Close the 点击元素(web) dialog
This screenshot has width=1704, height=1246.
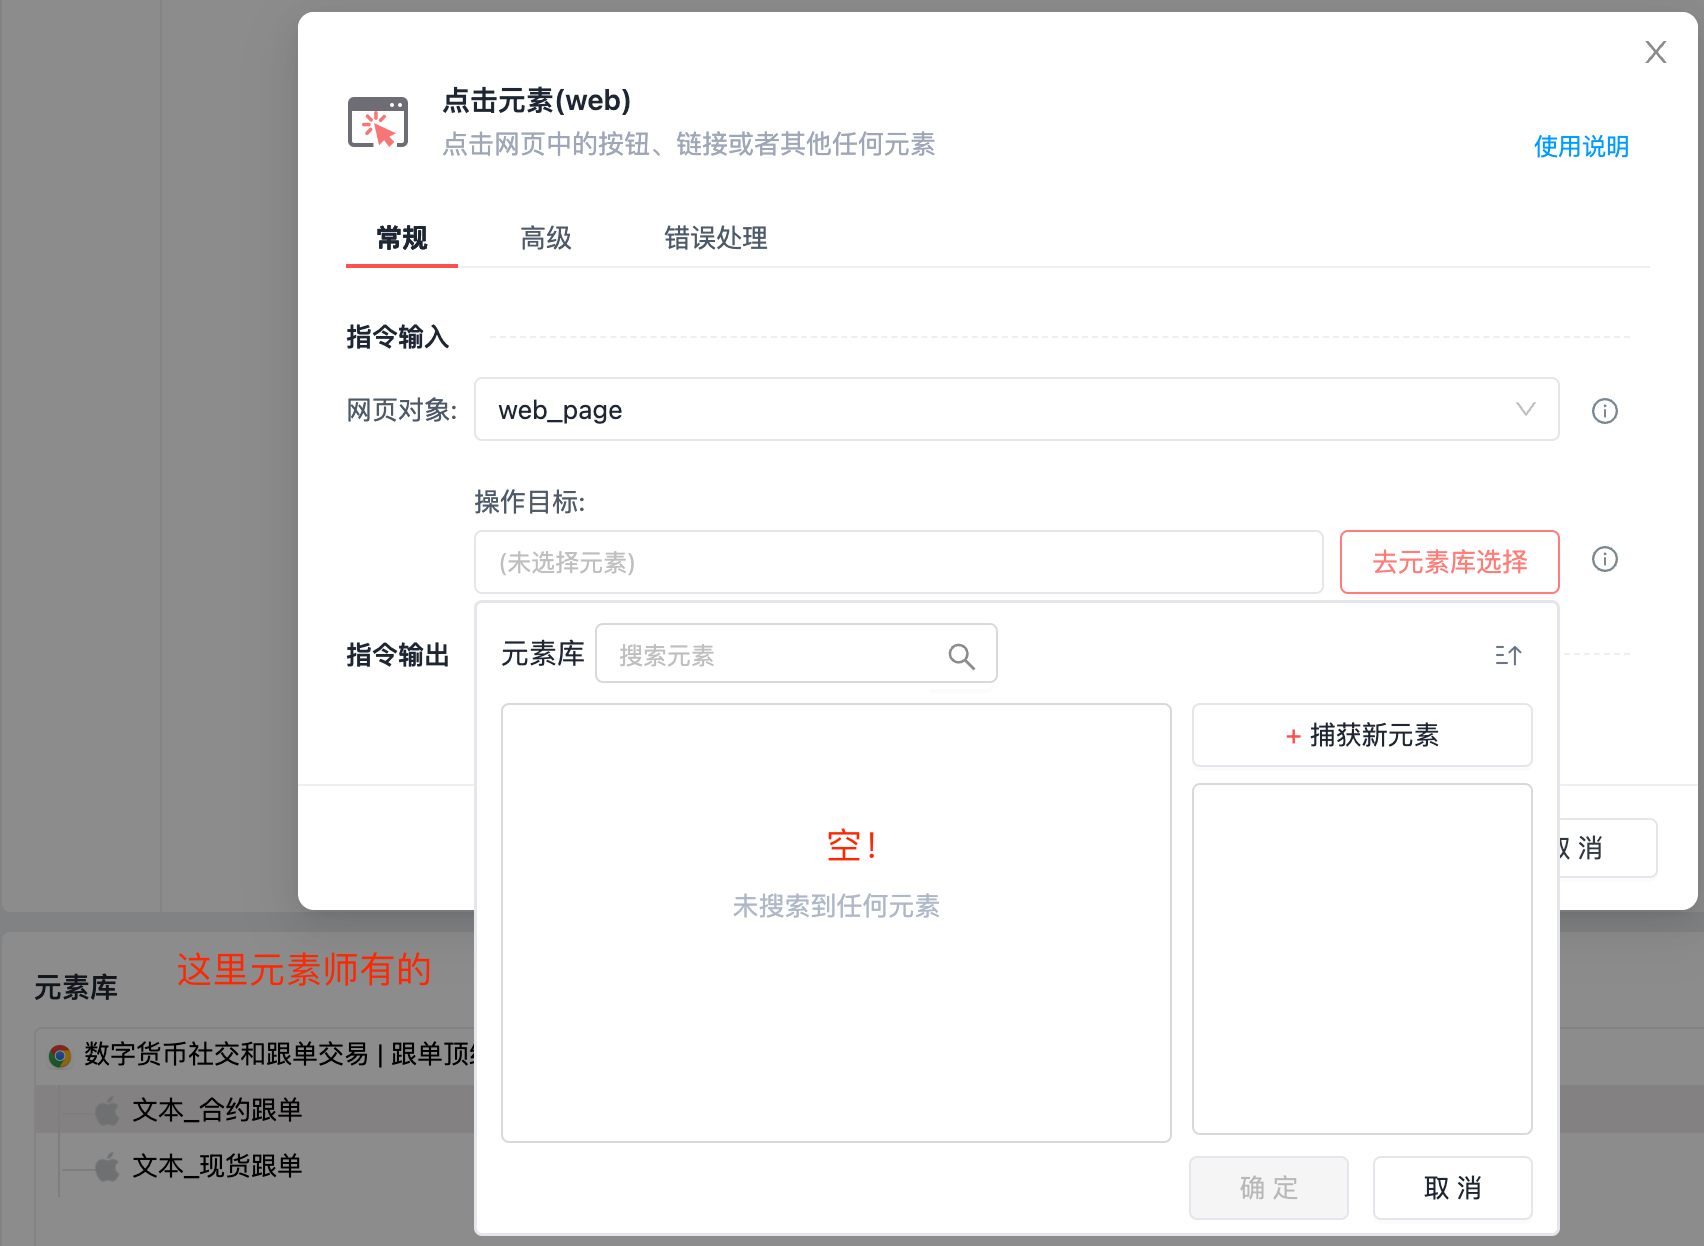(x=1655, y=52)
